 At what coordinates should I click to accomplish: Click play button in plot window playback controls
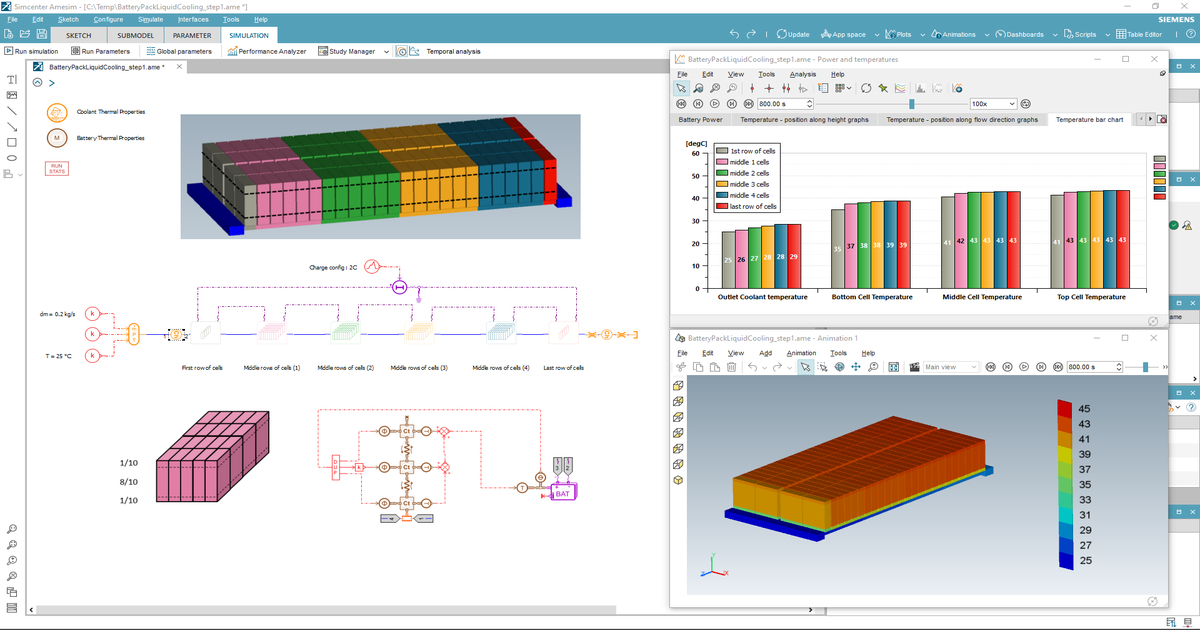[x=715, y=104]
